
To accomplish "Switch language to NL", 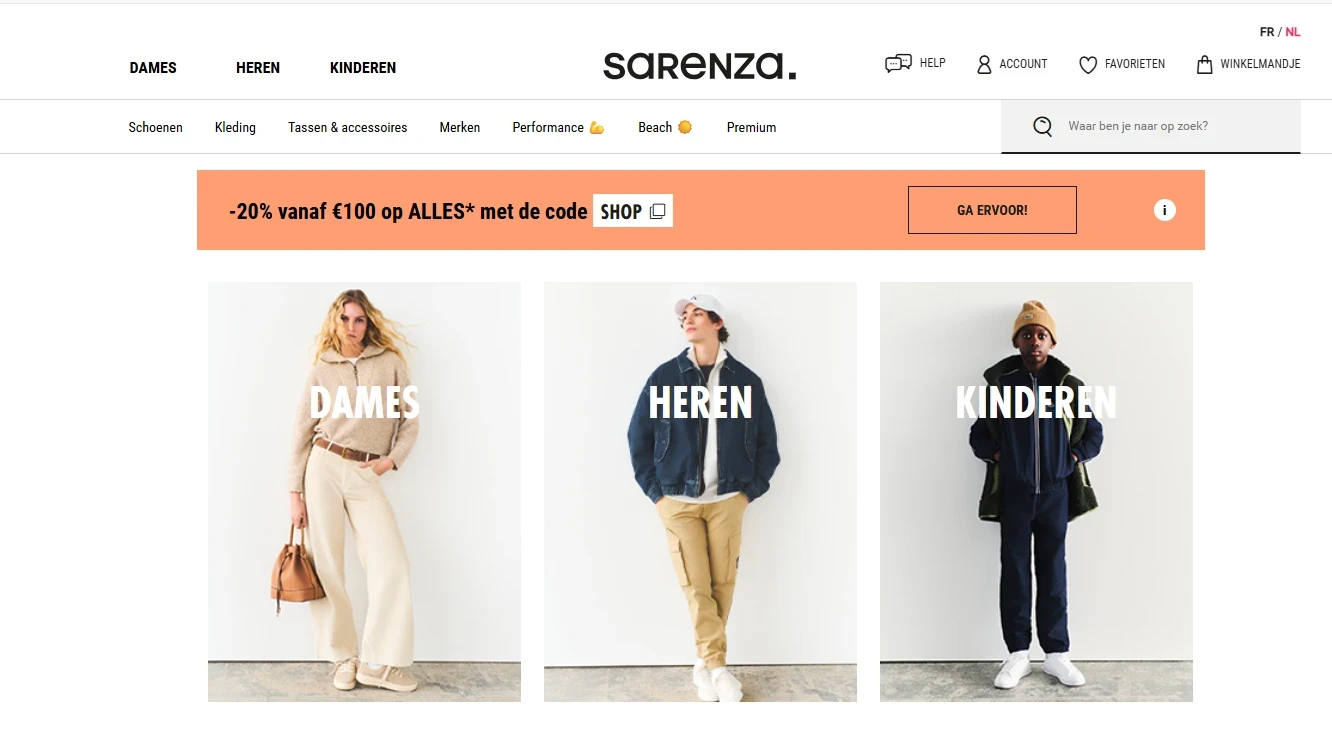I will coord(1293,32).
